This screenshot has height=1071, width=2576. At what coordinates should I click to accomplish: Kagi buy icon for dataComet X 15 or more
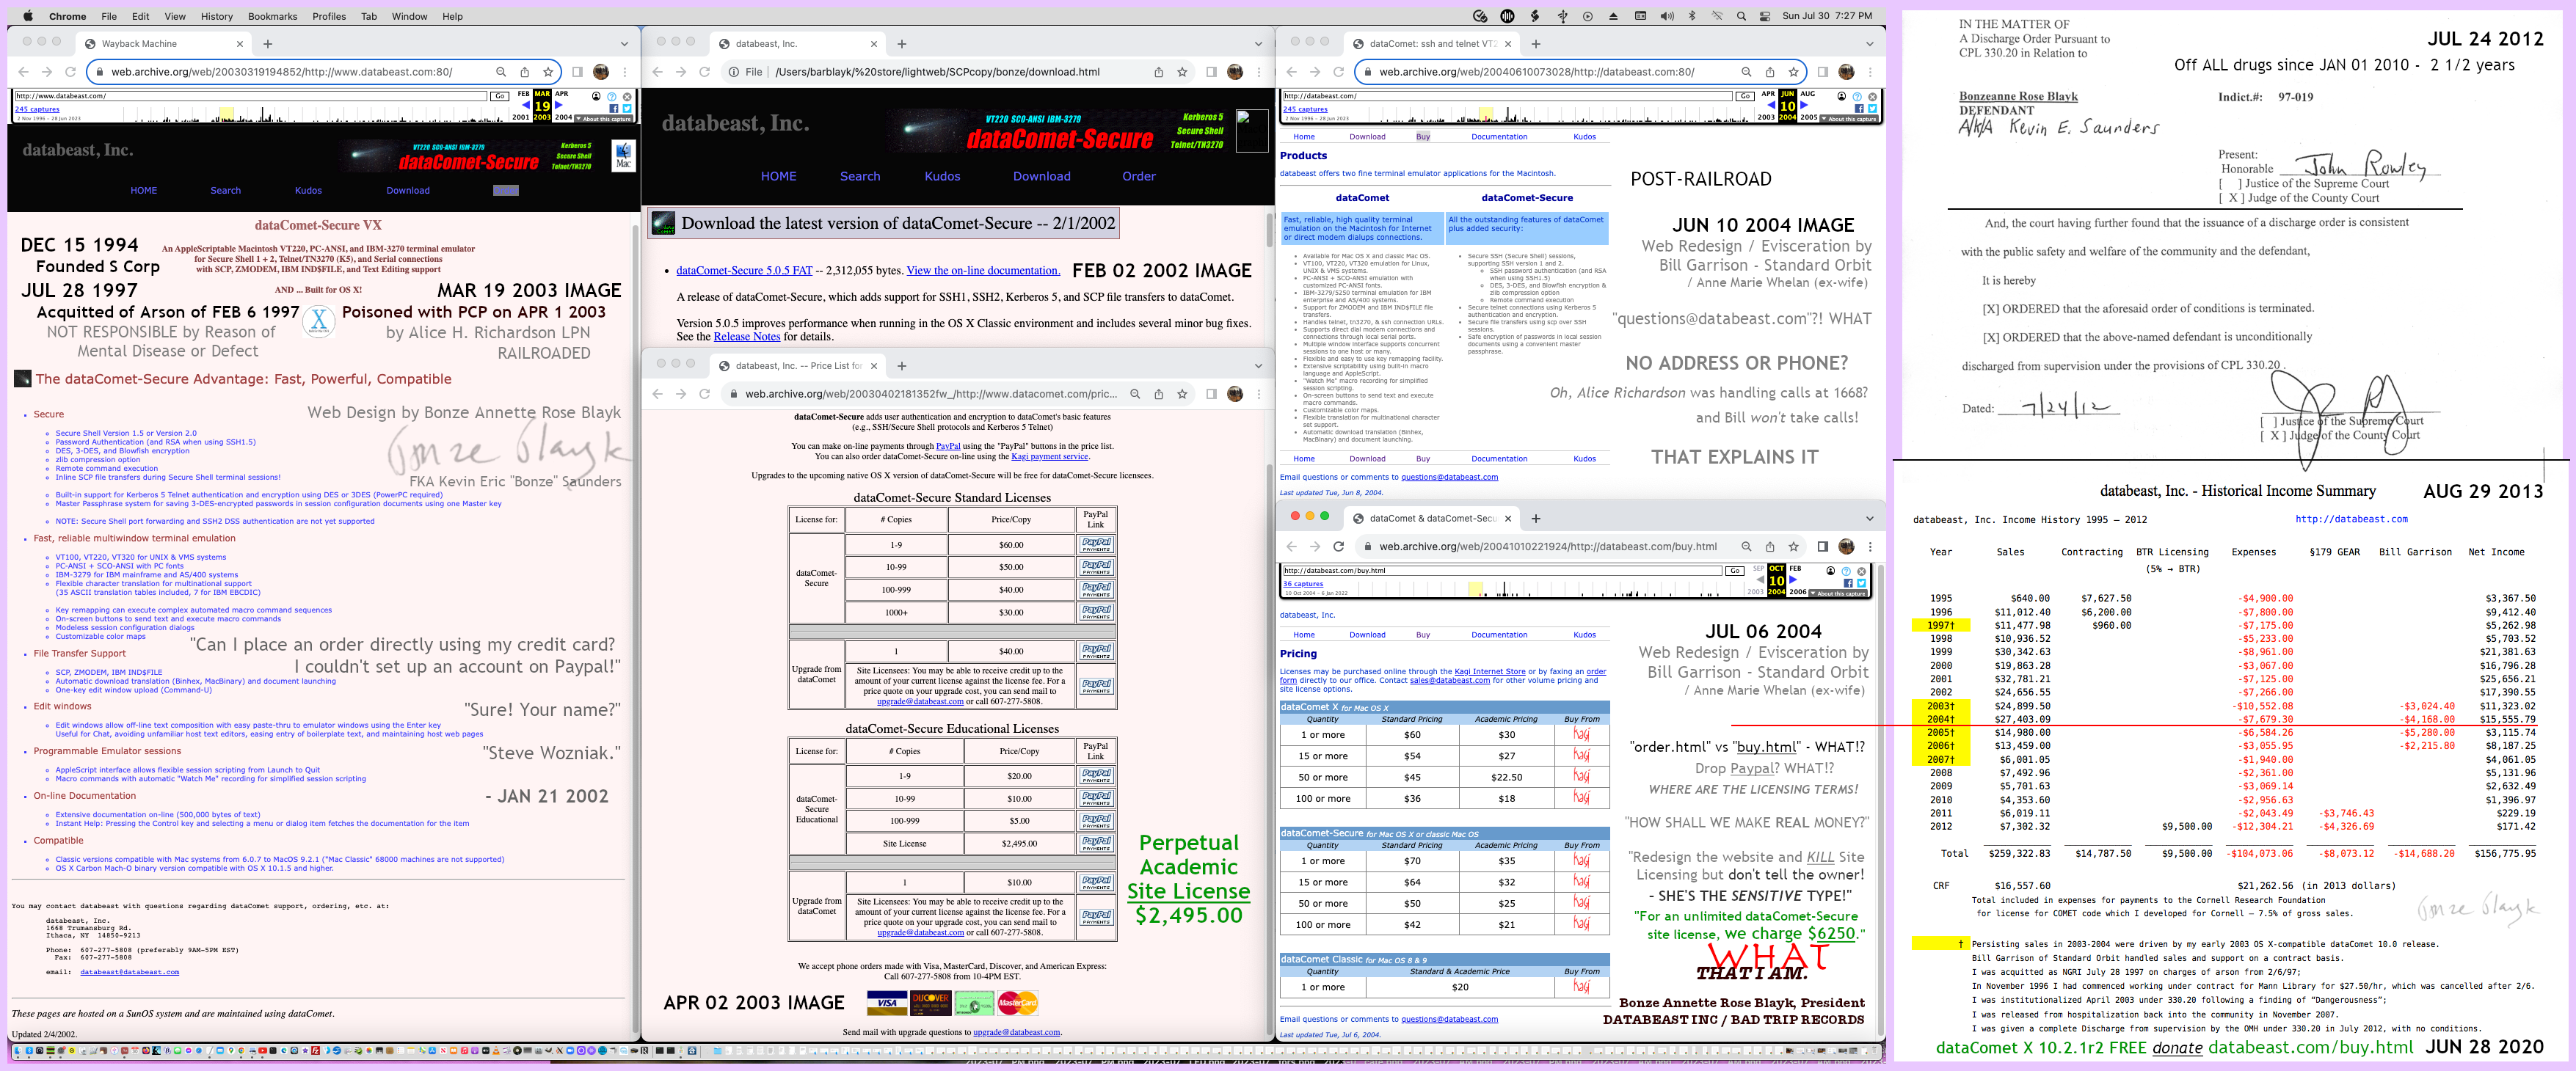[1581, 756]
